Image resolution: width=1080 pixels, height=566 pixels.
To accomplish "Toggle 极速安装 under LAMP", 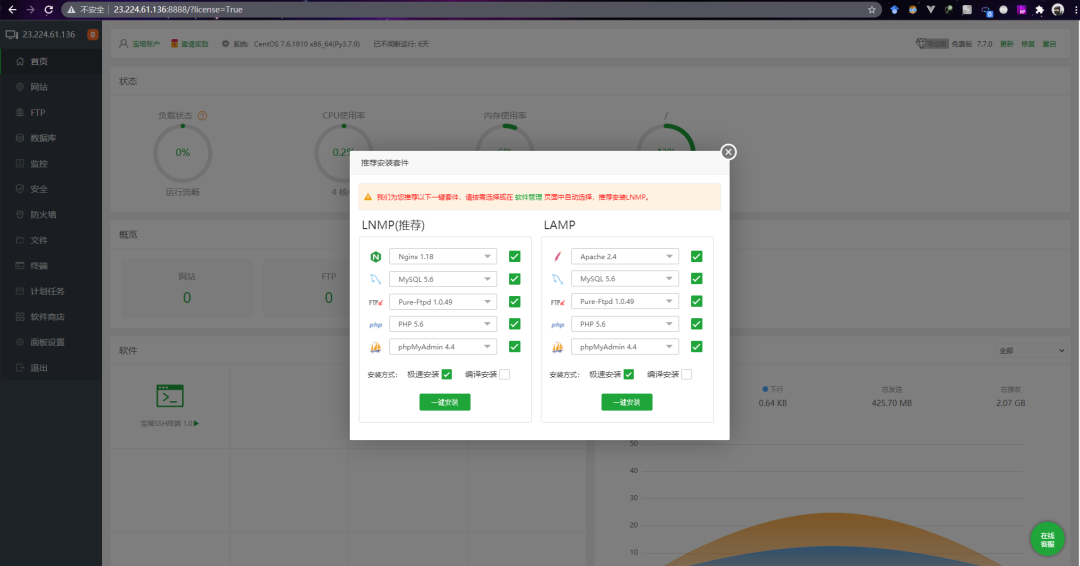I will [629, 375].
